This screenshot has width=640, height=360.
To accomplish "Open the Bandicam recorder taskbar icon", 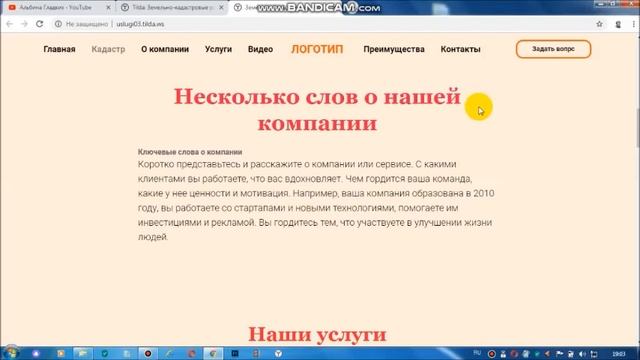I will [148, 353].
